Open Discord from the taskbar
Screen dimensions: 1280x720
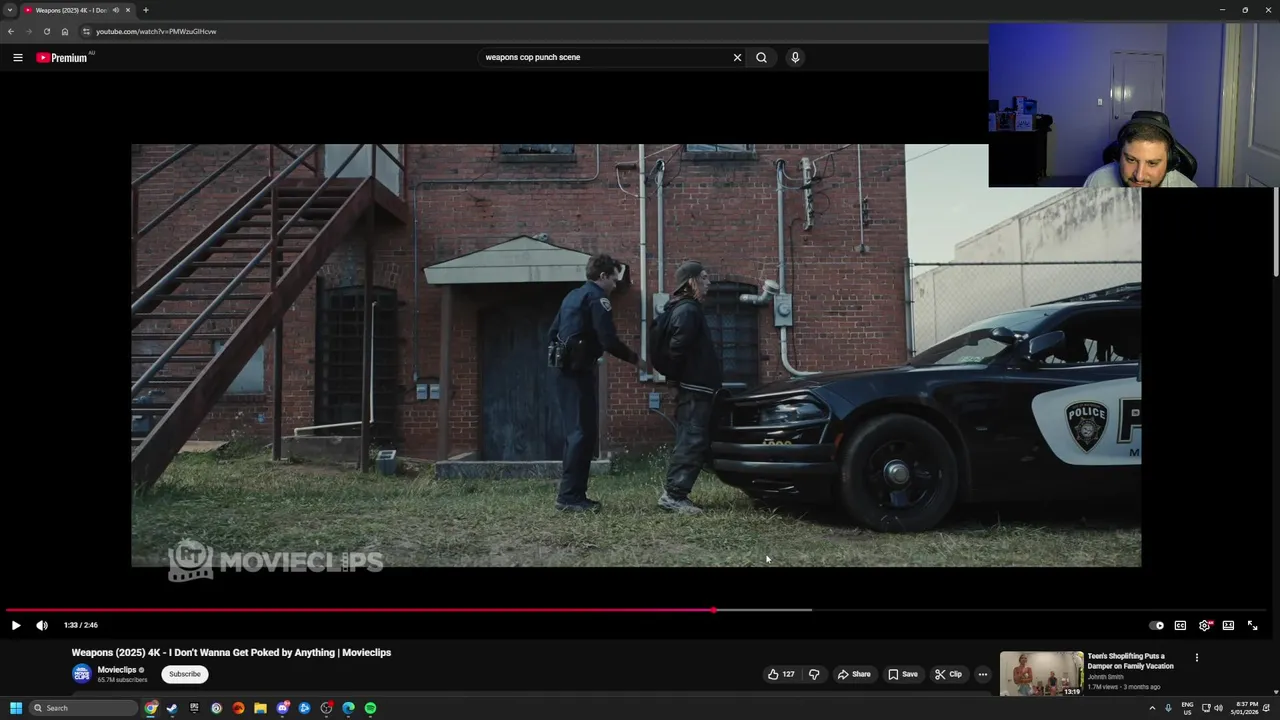click(282, 708)
